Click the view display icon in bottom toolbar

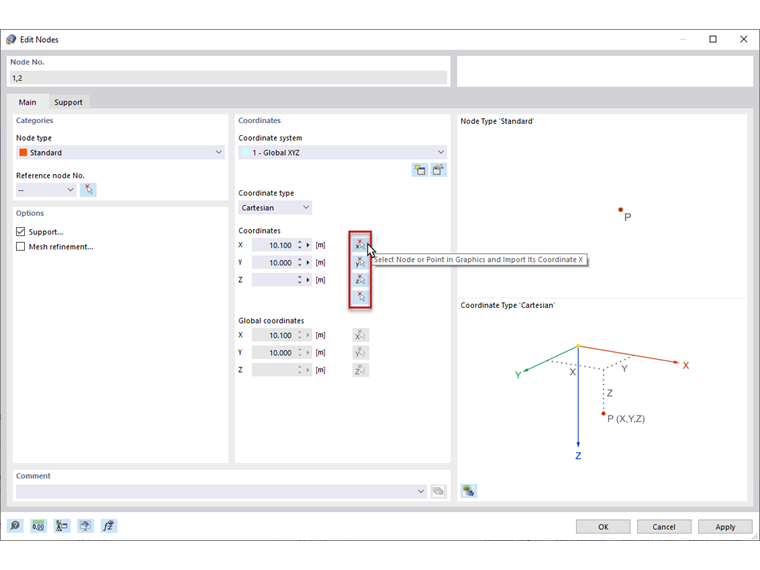click(85, 526)
